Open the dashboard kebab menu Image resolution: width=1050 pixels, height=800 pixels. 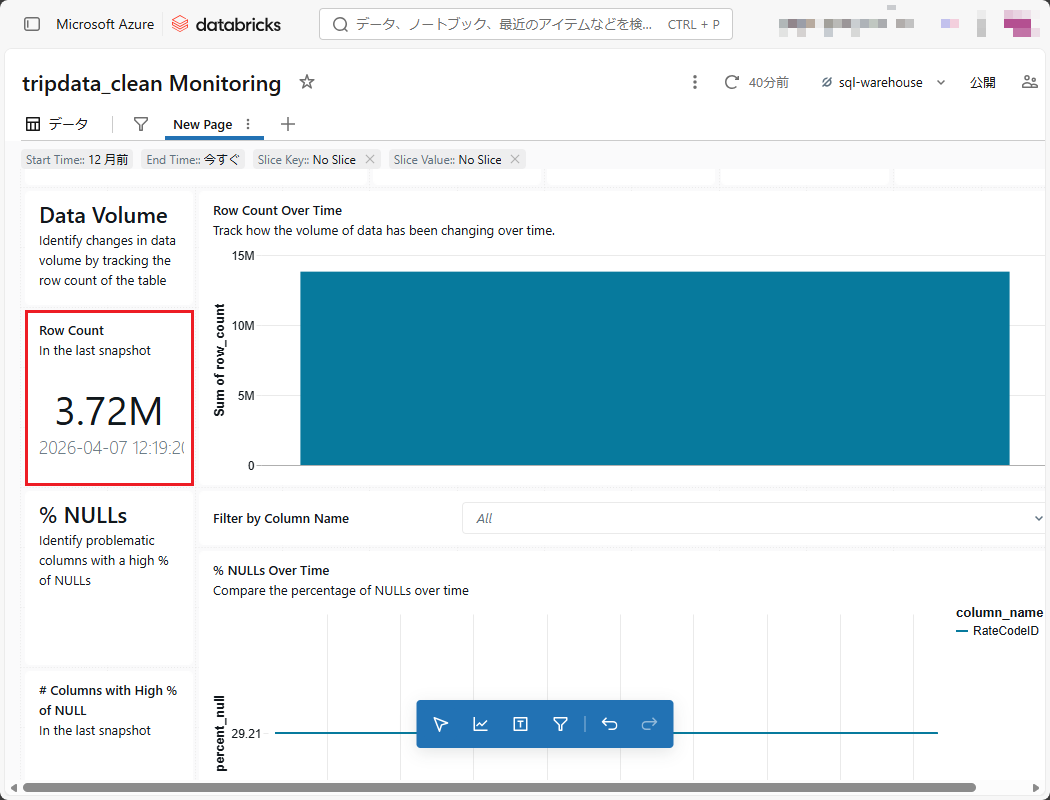click(x=695, y=82)
